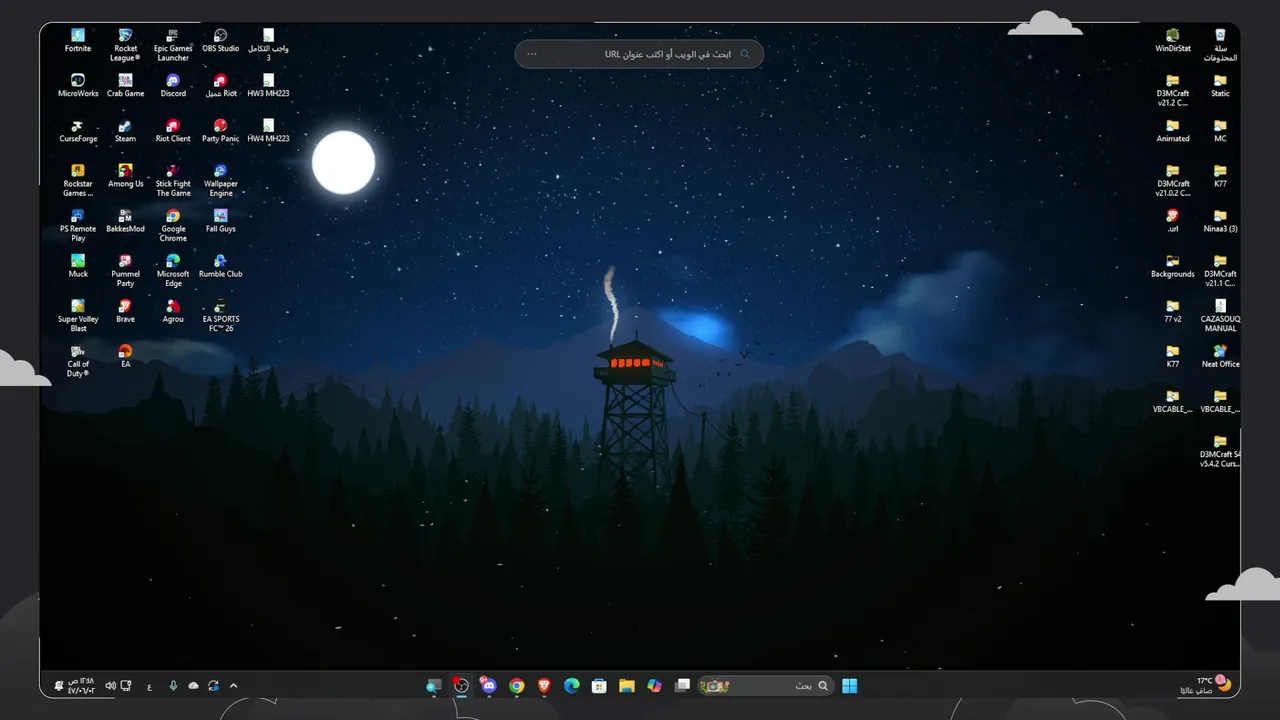Open OBS Studio desktop shortcut
This screenshot has height=720, width=1280.
tap(220, 41)
